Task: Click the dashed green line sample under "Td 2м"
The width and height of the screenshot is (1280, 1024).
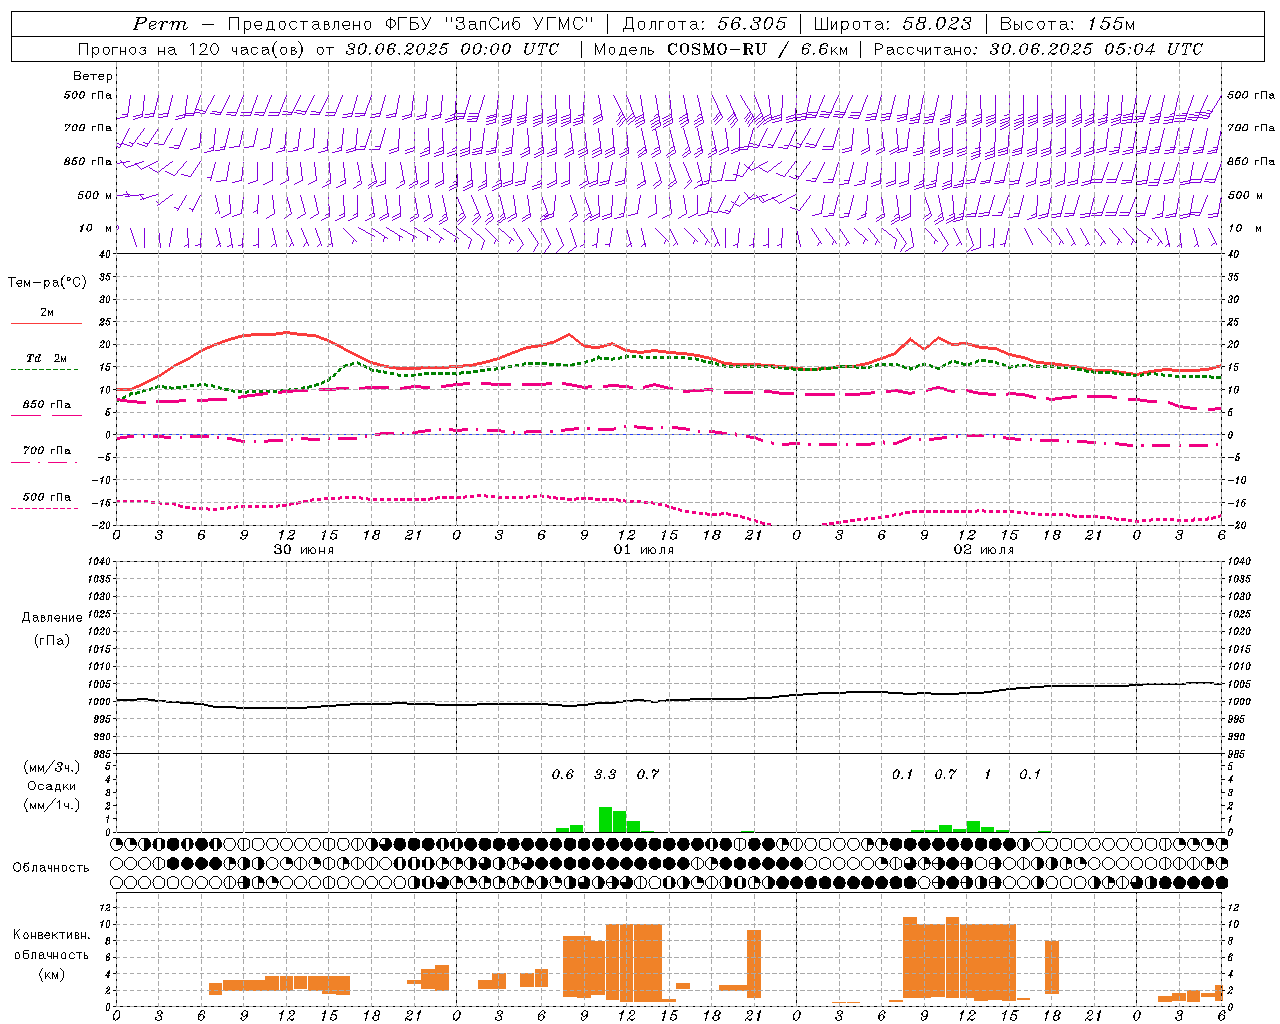Action: (x=45, y=369)
